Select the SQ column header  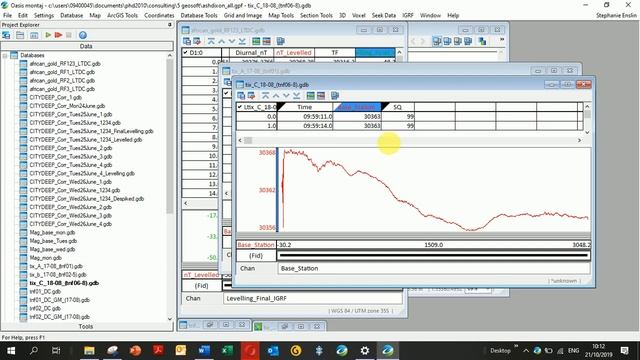[398, 107]
